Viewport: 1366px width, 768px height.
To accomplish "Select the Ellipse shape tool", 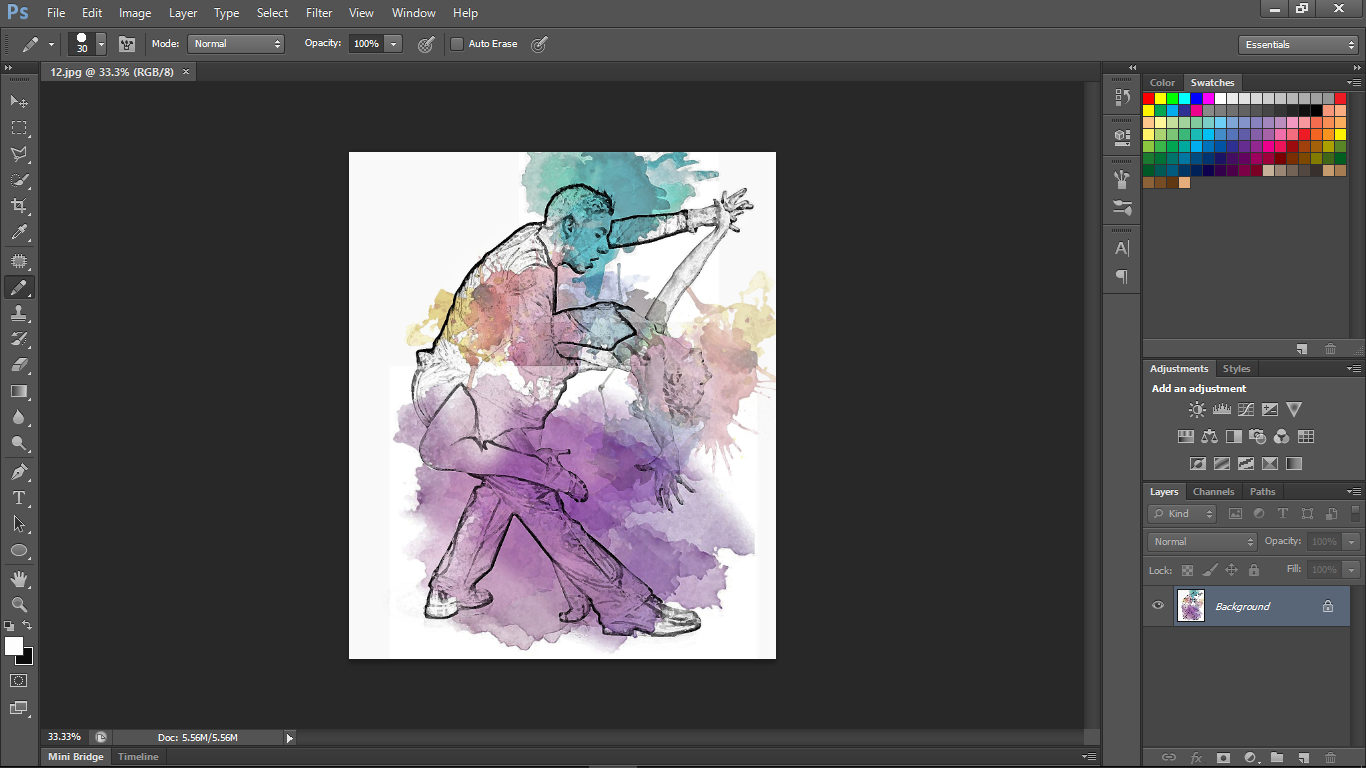I will [x=19, y=550].
